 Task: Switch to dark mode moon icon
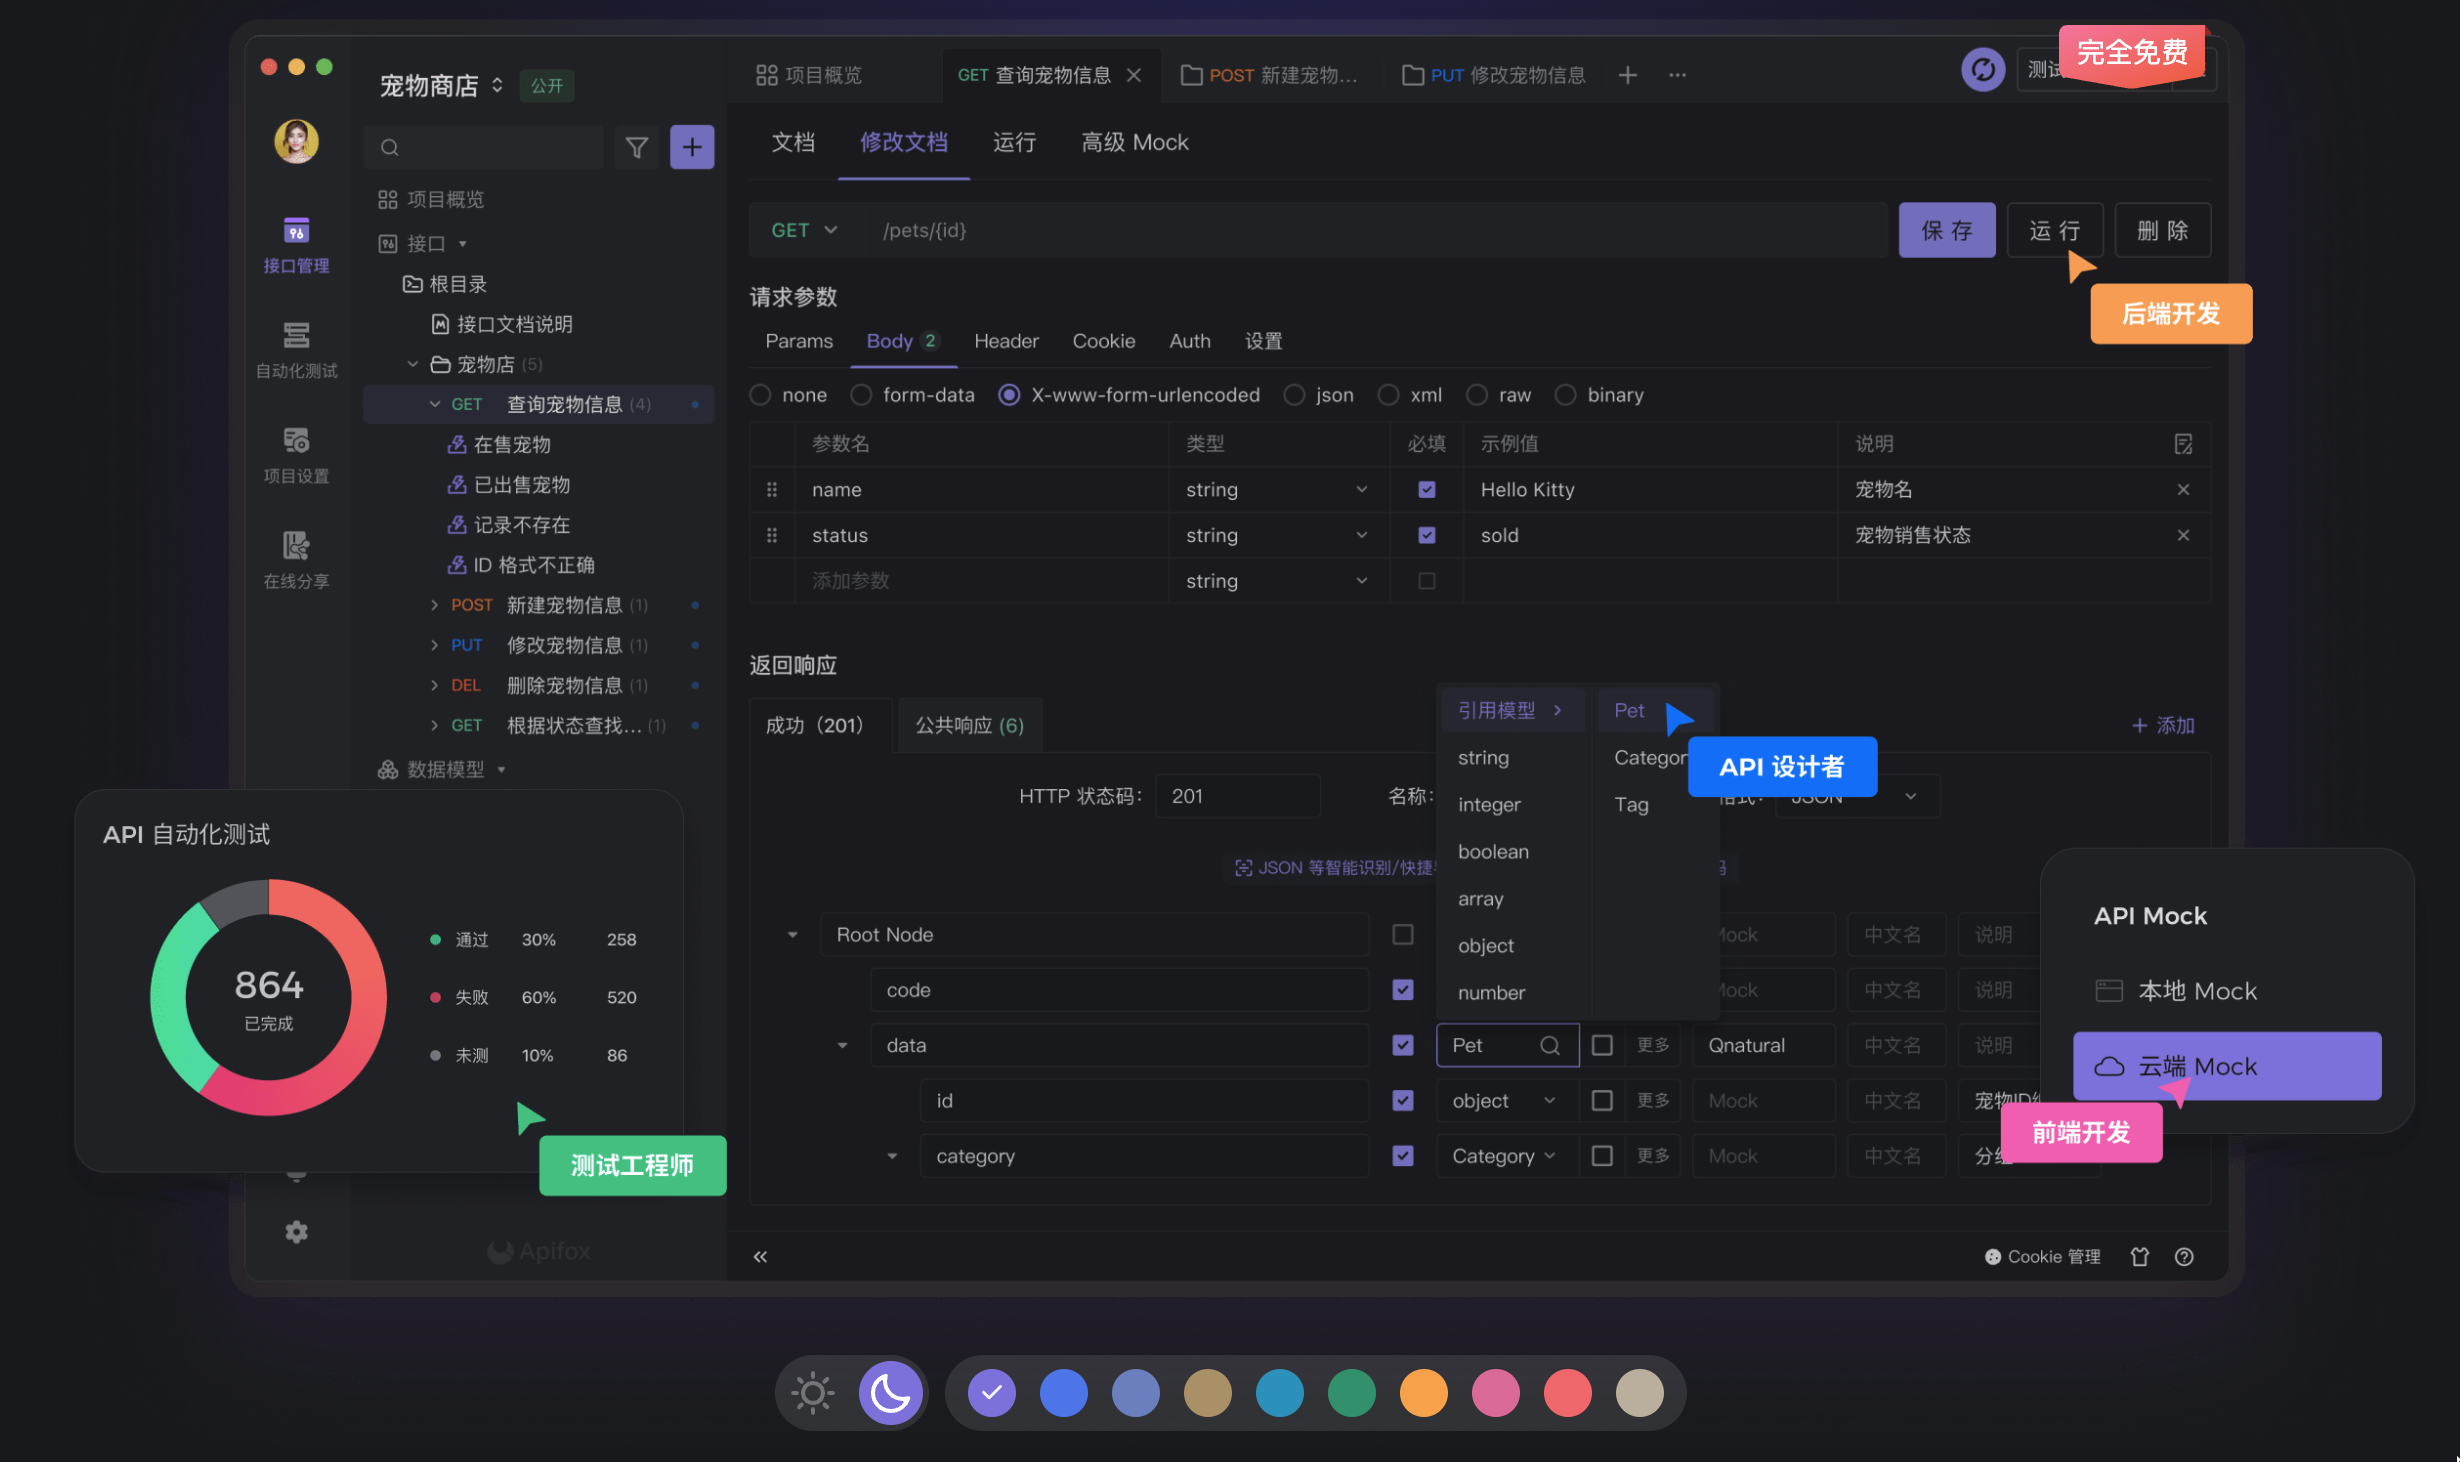tap(890, 1393)
